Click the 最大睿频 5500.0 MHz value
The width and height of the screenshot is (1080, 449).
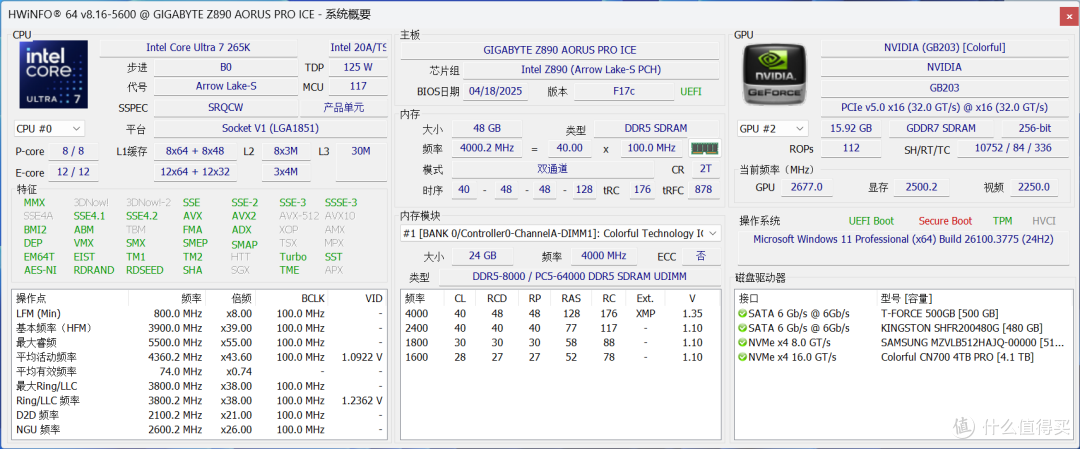pos(175,342)
